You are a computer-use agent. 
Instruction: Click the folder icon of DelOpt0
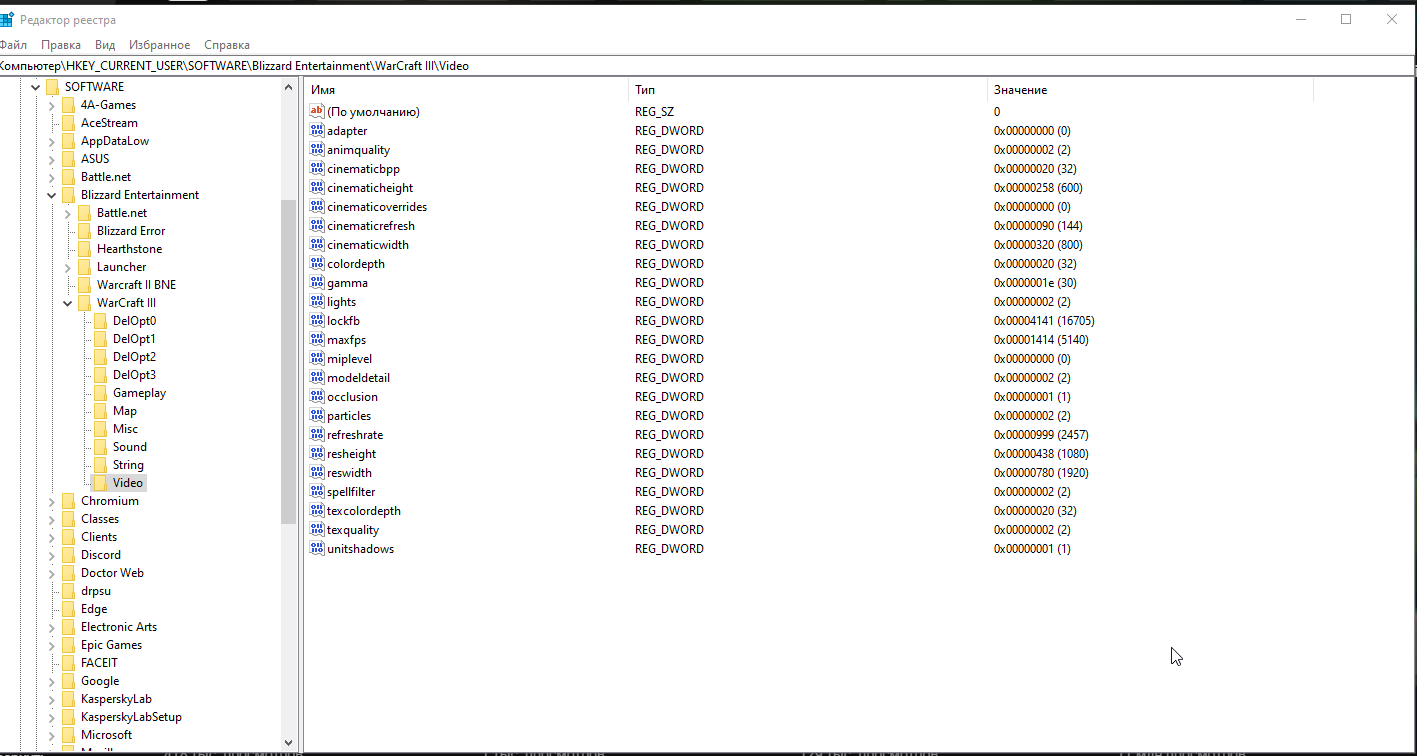(100, 321)
